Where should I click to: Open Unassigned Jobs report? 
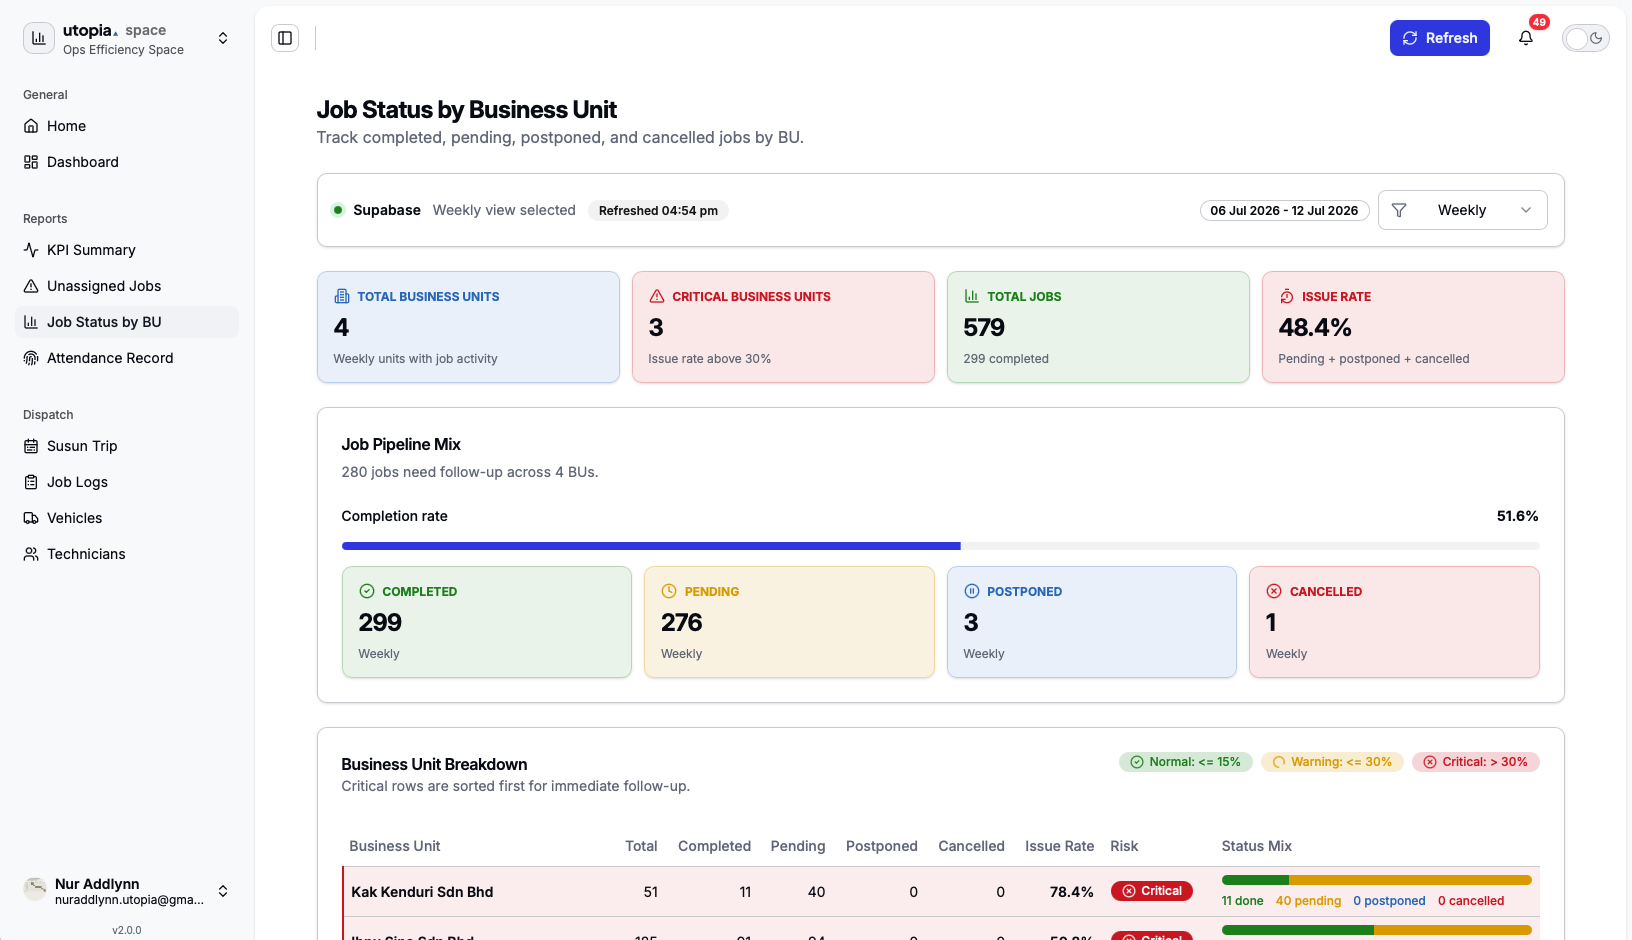click(x=127, y=286)
